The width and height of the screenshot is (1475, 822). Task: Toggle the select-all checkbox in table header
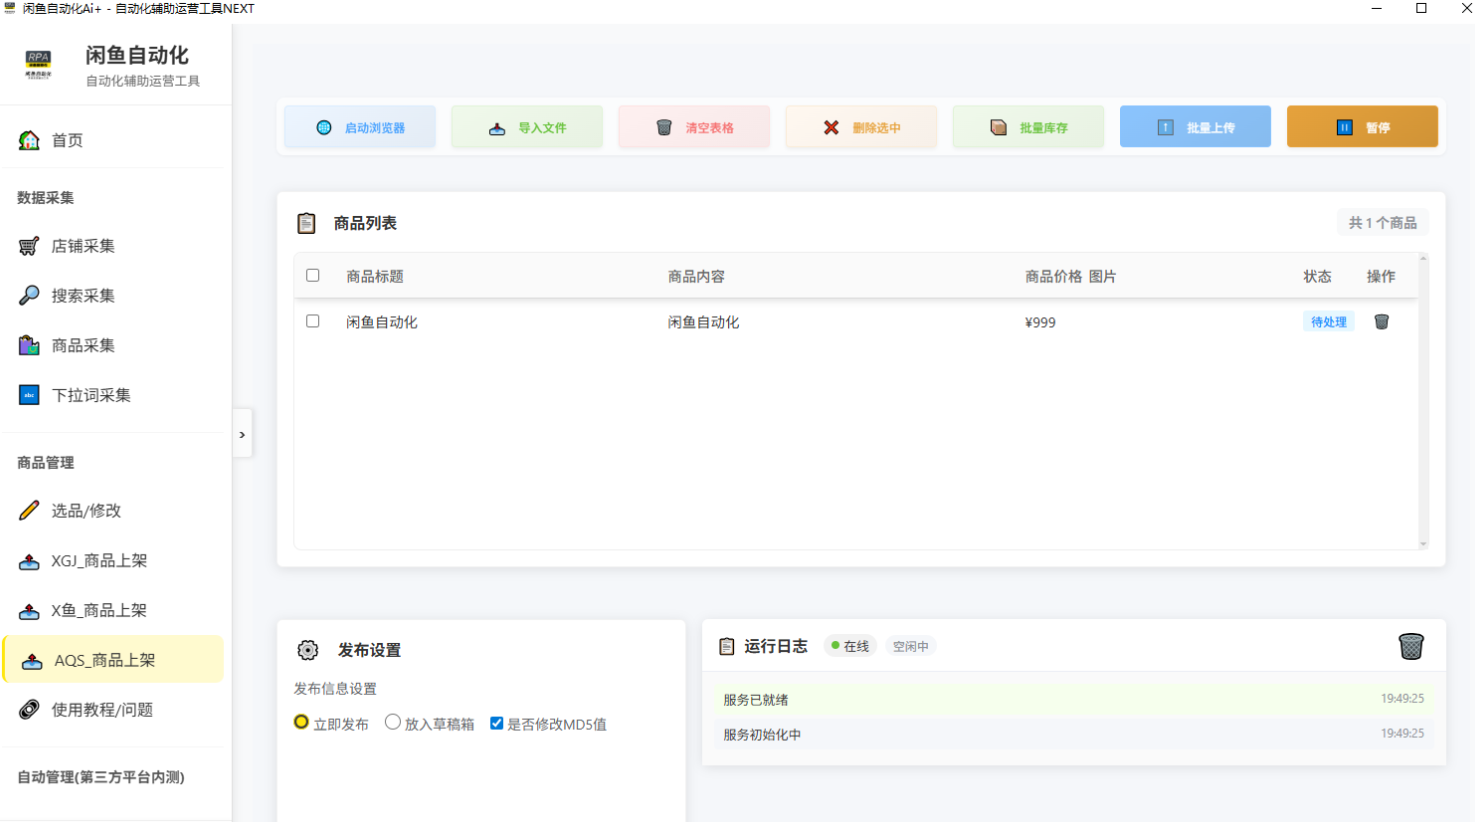click(x=312, y=275)
